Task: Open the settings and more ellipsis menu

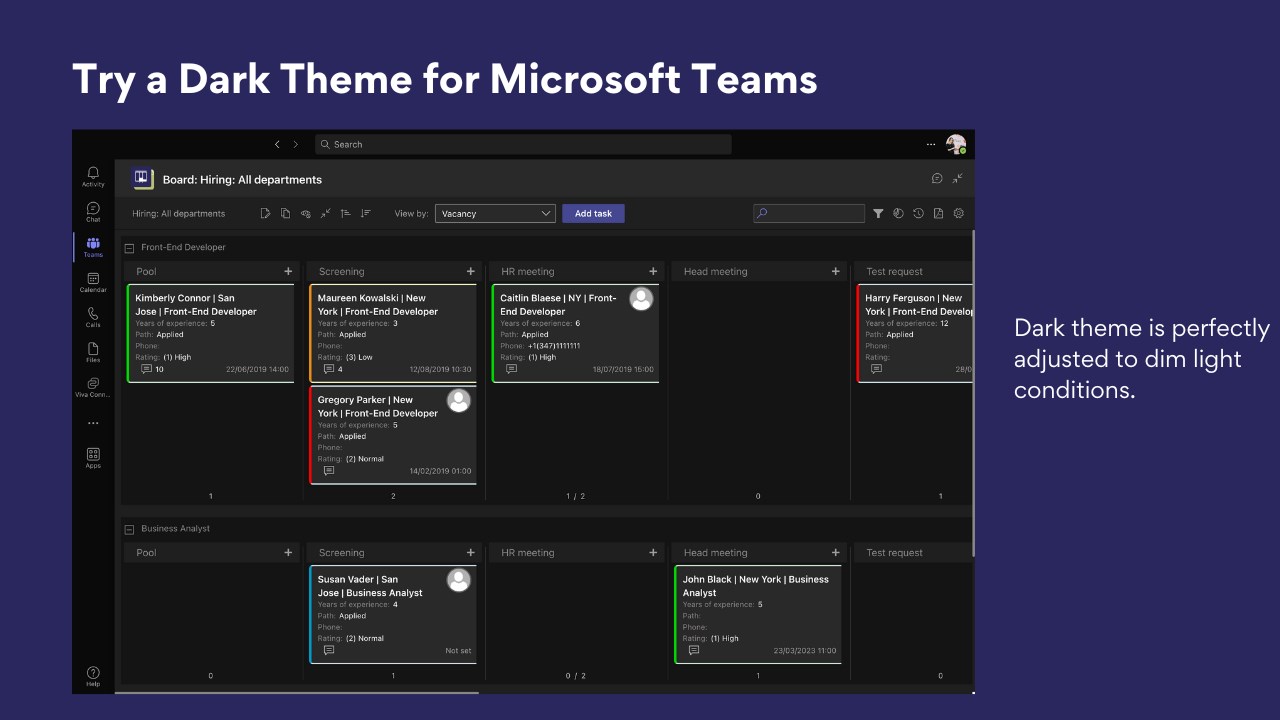Action: click(x=932, y=144)
